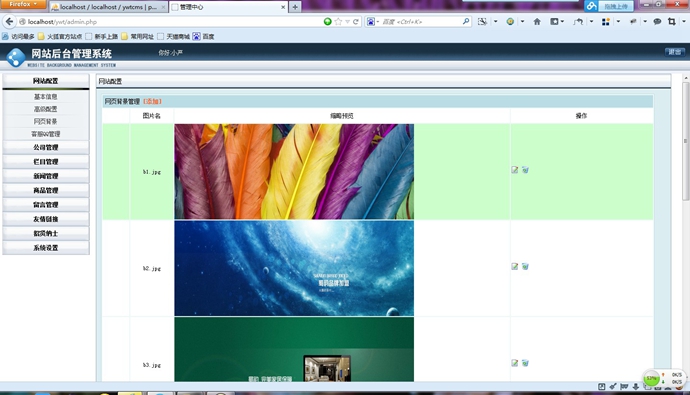The height and width of the screenshot is (395, 690).
Task: Expand the 商品管理 sidebar section
Action: [x=46, y=190]
